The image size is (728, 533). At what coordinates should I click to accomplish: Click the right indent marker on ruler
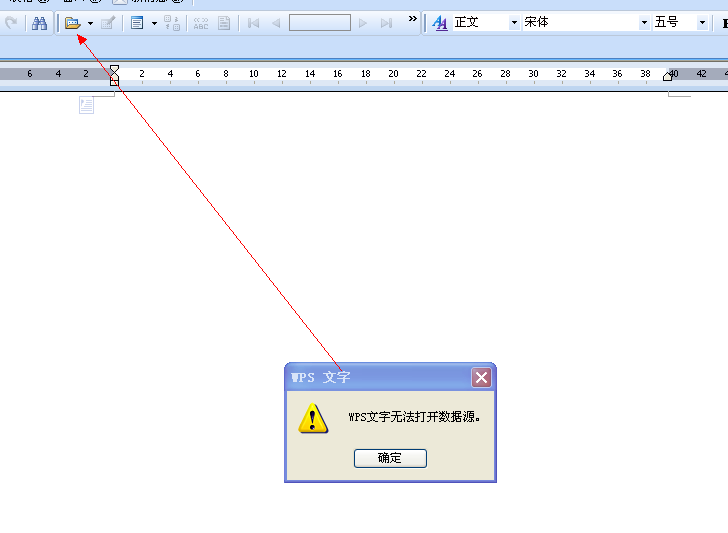[668, 76]
